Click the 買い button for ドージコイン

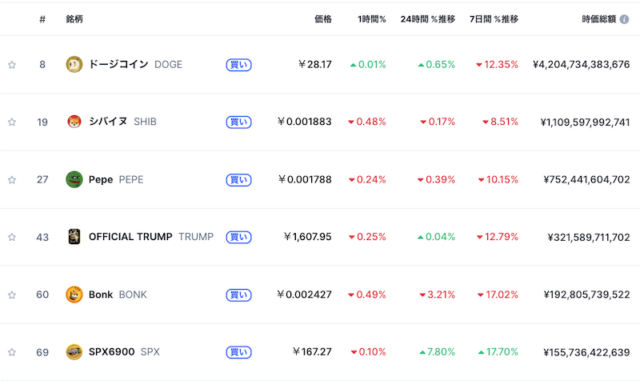(x=239, y=65)
